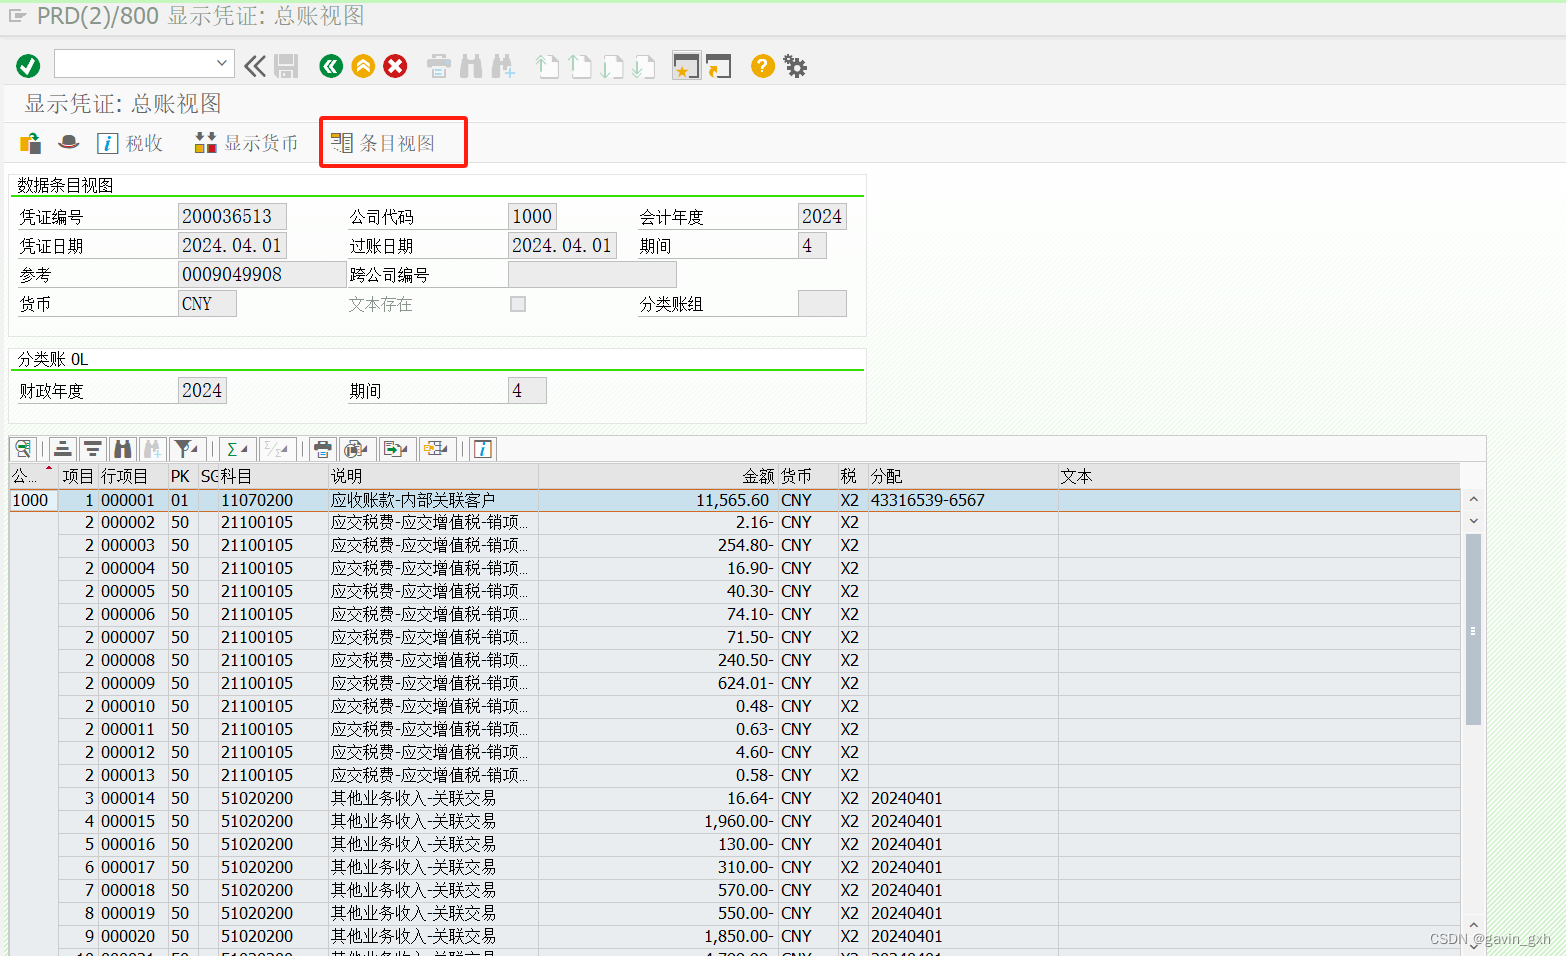This screenshot has width=1566, height=956.
Task: Click the green Enter checkmark icon
Action: [x=27, y=66]
